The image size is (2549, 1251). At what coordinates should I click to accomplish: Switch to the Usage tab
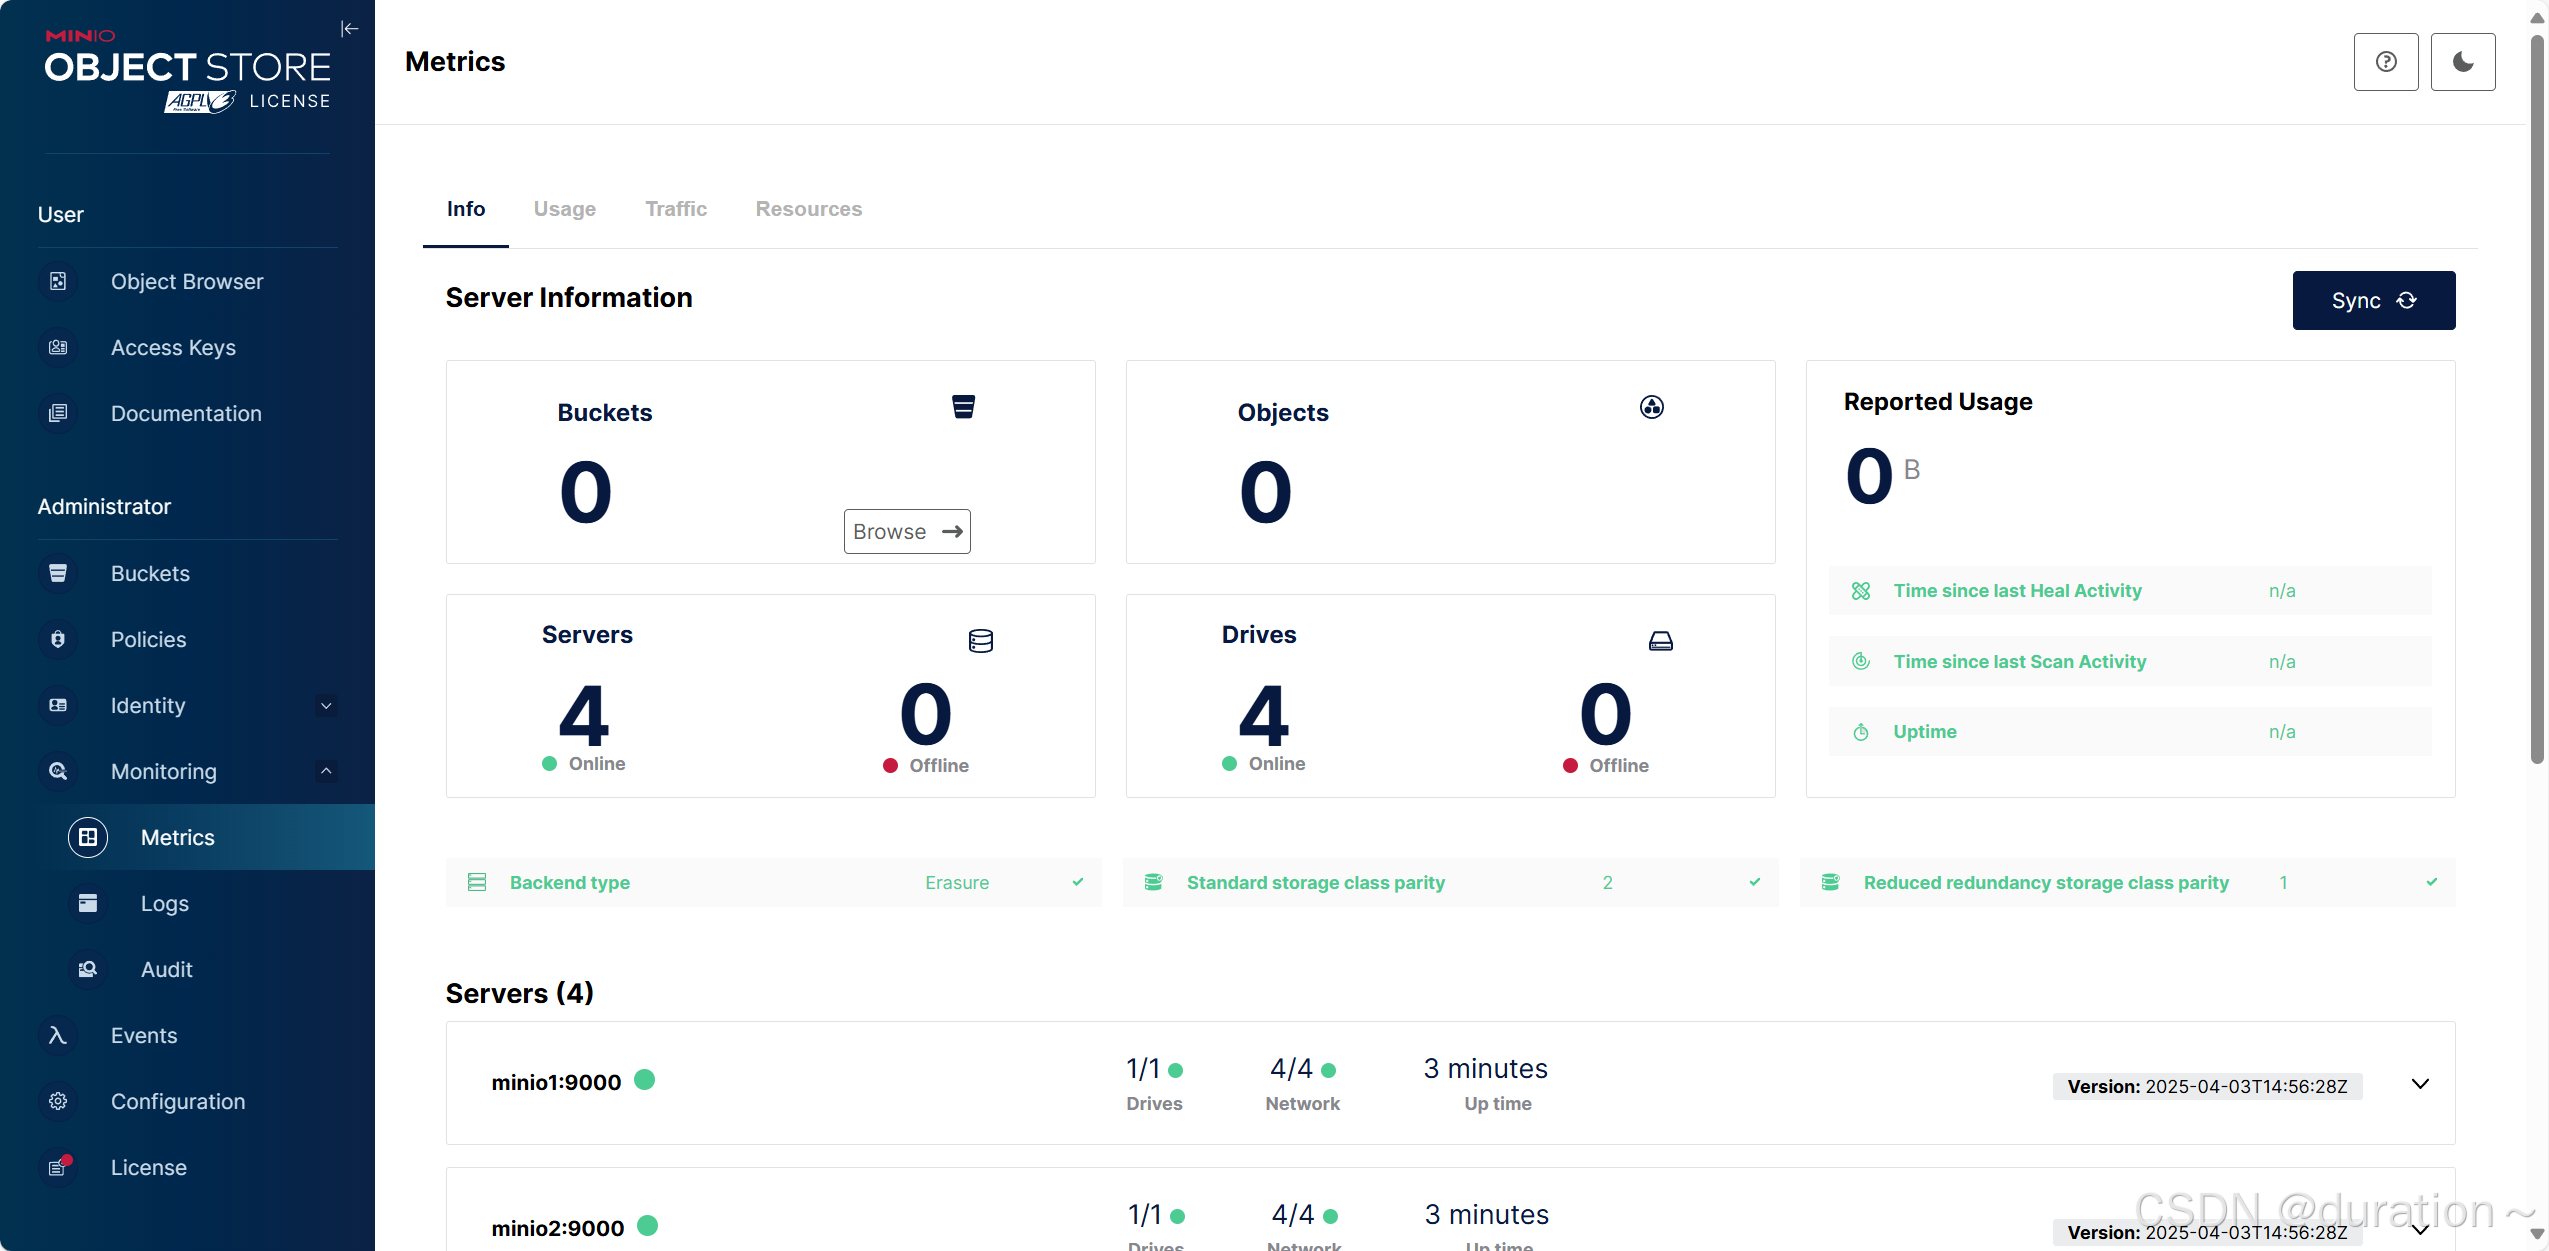pos(564,209)
